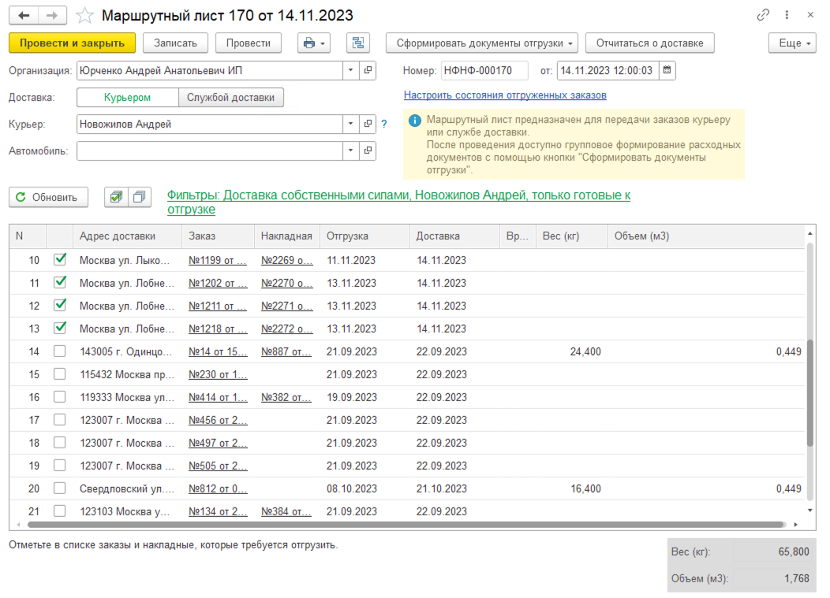This screenshot has height=598, width=830.
Task: Click the Отчитаться о доставке button
Action: [649, 43]
